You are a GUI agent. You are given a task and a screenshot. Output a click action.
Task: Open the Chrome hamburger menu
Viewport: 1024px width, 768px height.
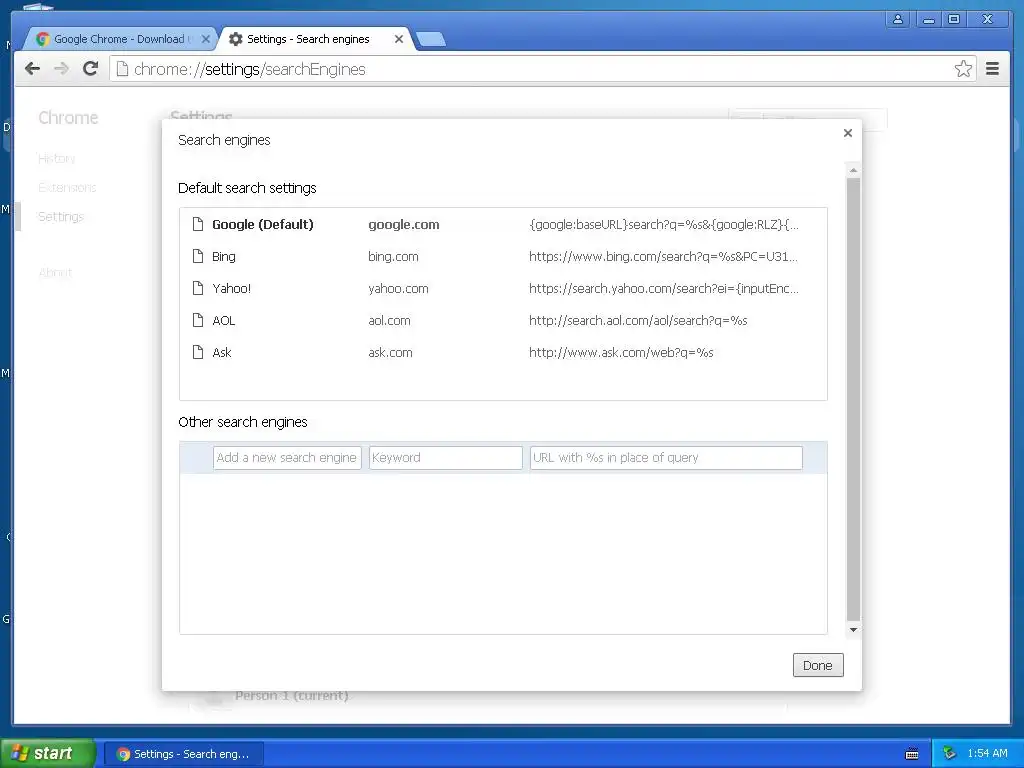[x=993, y=69]
